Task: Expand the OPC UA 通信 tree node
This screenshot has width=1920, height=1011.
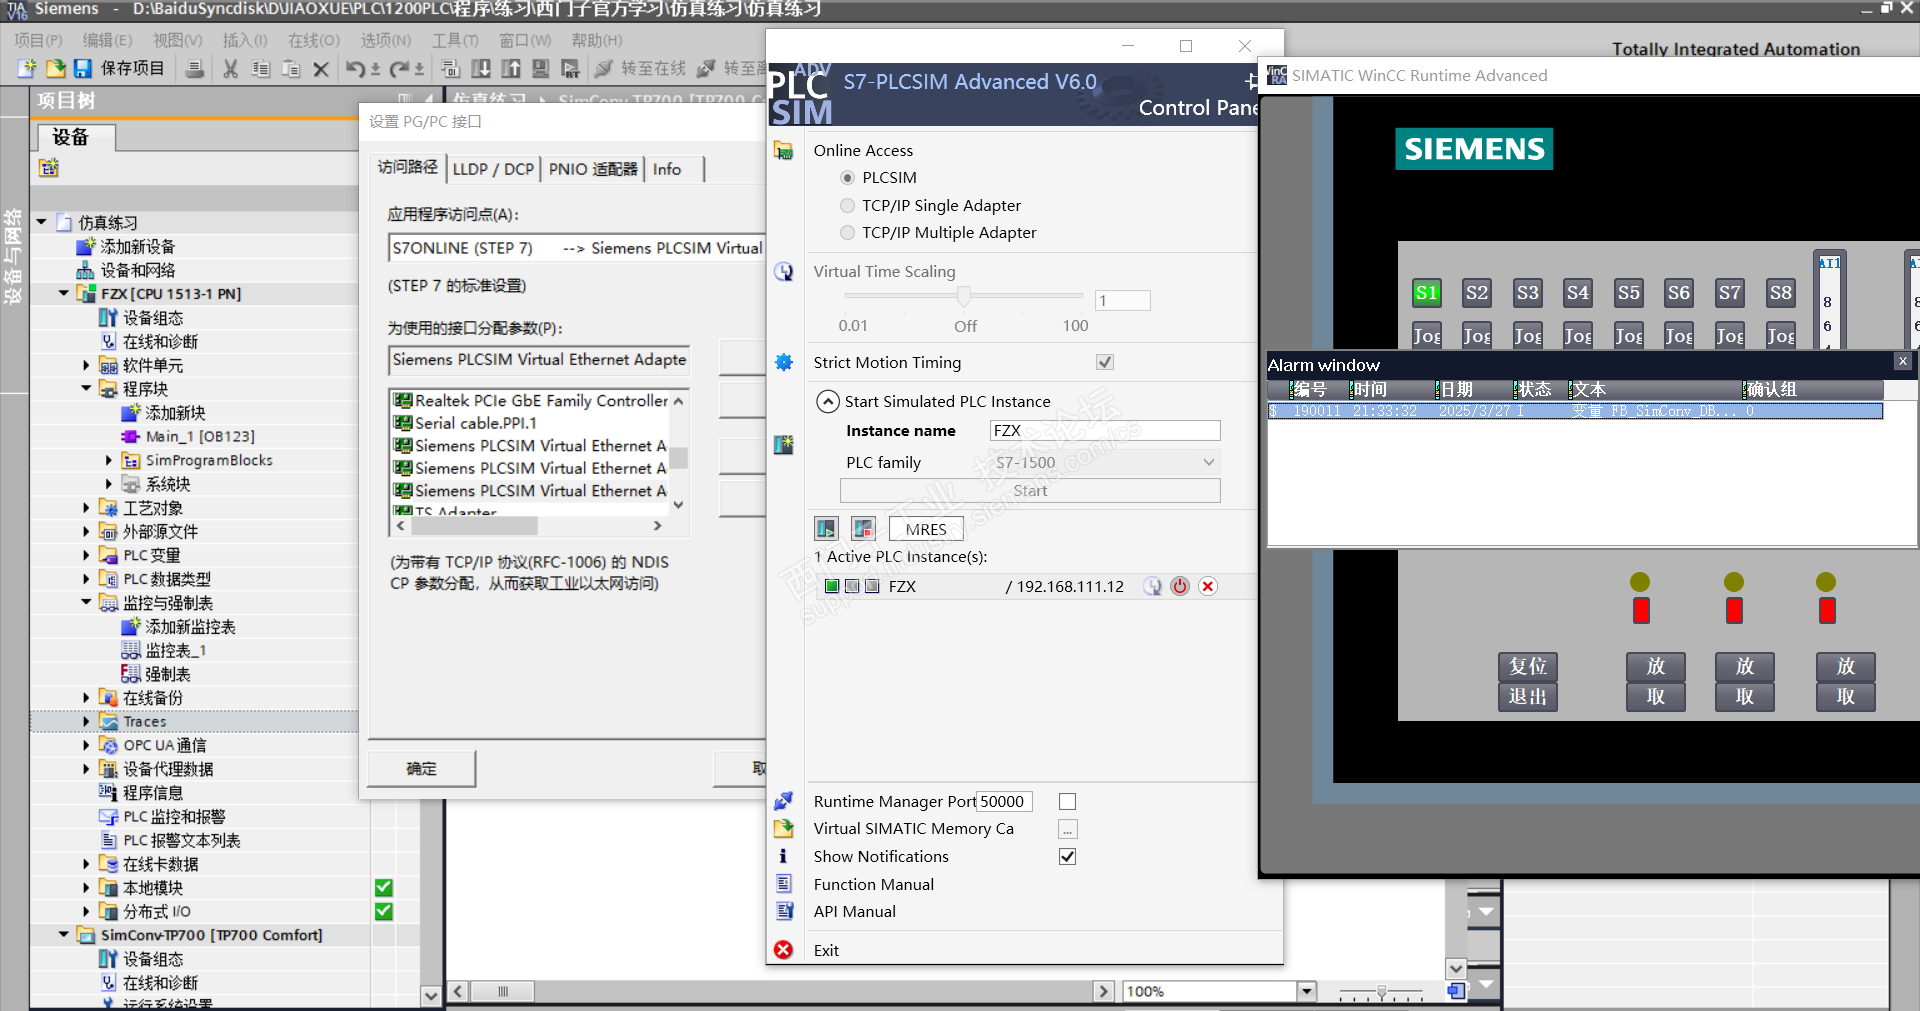Action: (x=86, y=745)
